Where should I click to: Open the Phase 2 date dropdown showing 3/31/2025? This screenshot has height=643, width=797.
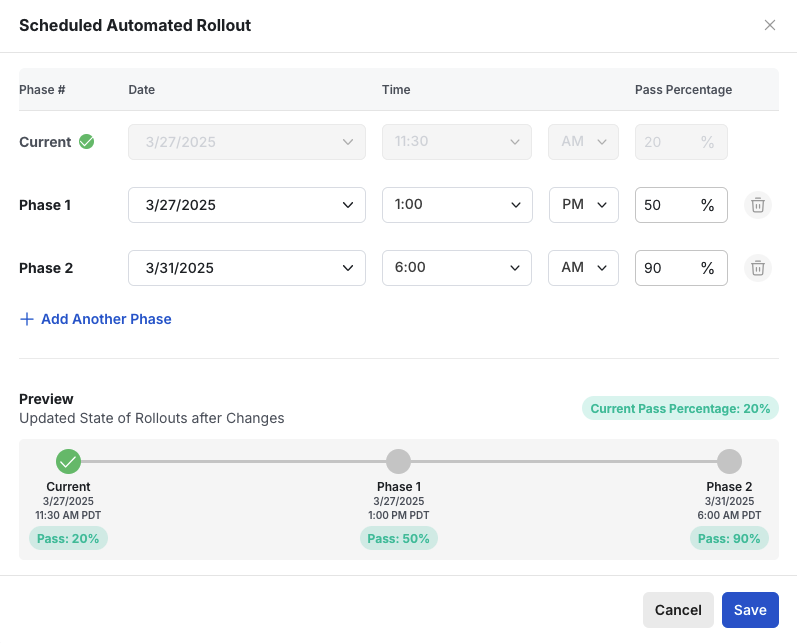247,268
